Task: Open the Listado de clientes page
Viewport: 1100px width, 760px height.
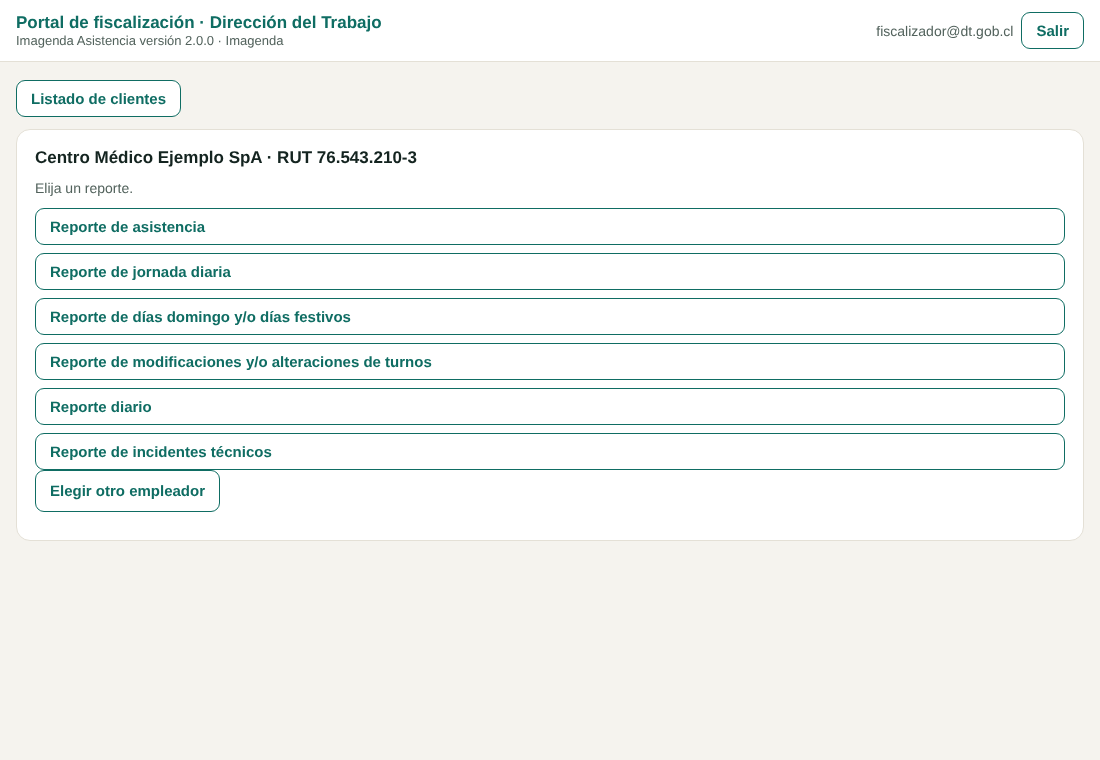Action: click(x=98, y=99)
